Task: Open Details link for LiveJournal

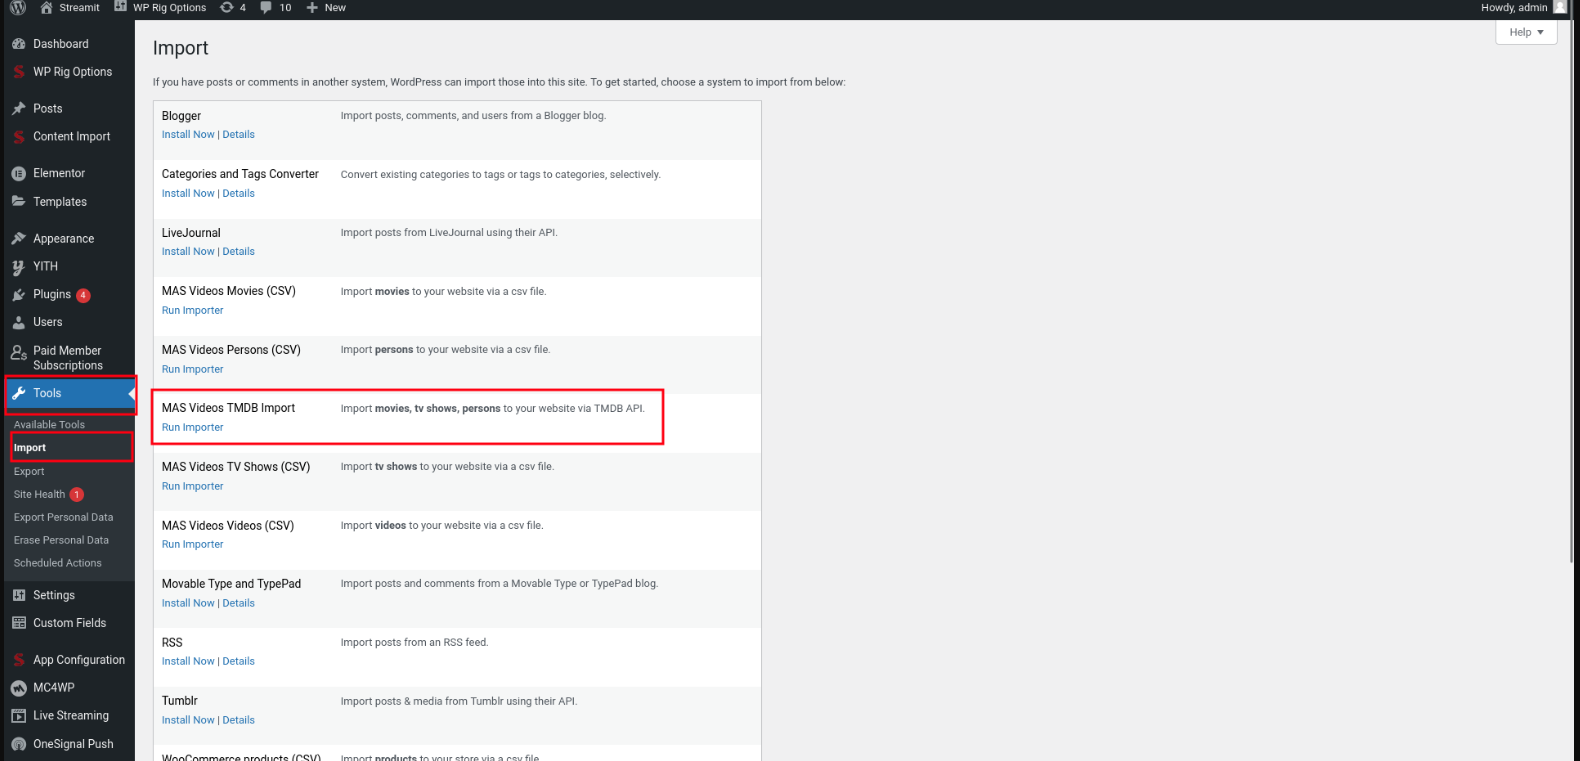Action: [x=238, y=251]
